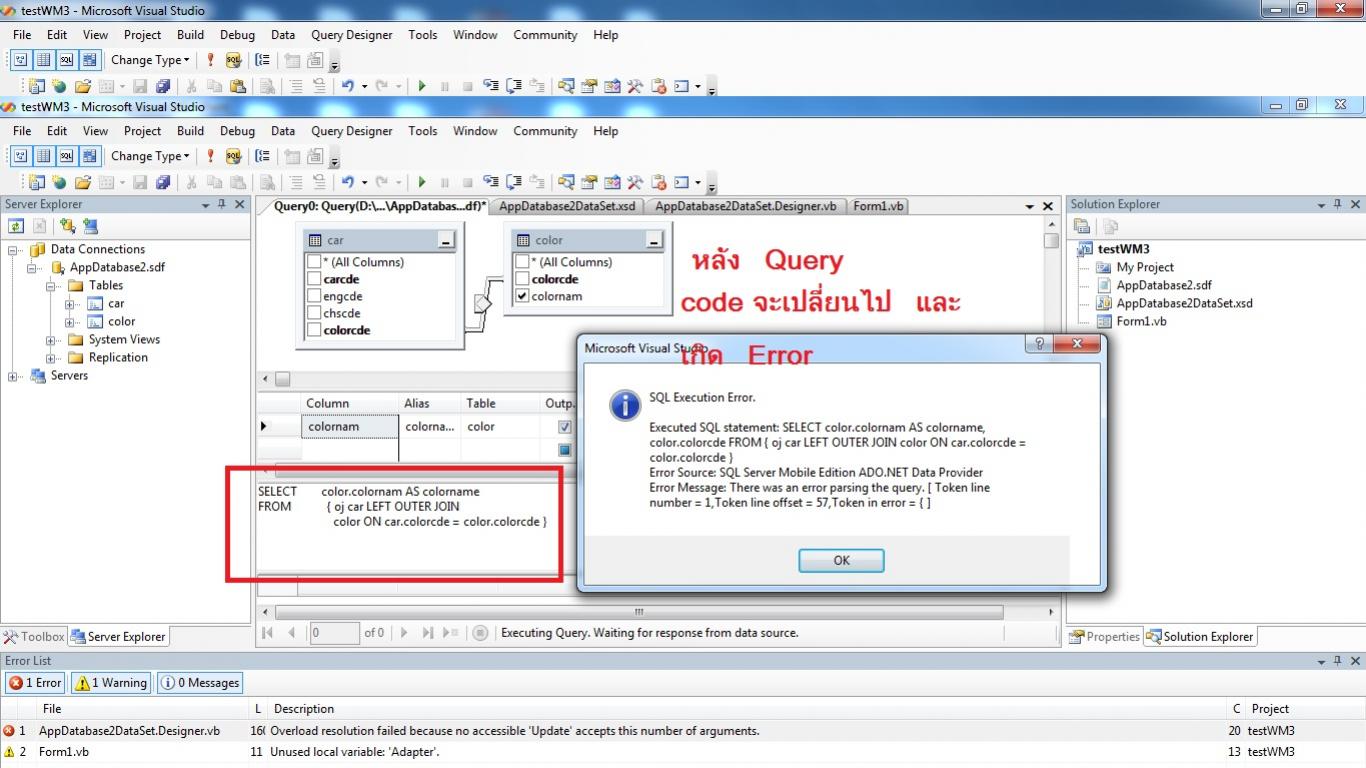The height and width of the screenshot is (768, 1366).
Task: Switch to AppDatabase2DataSet.Designer.vb tab
Action: tap(746, 206)
